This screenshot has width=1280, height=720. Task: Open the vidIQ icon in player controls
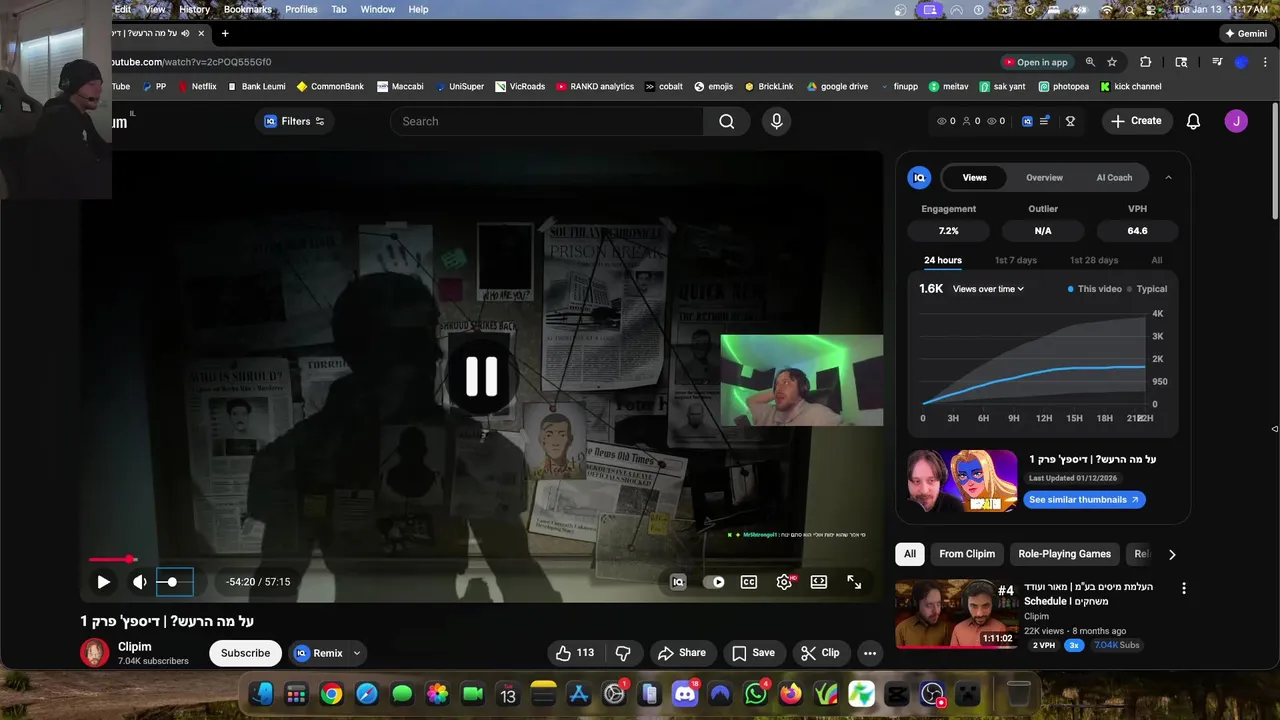pyautogui.click(x=678, y=582)
